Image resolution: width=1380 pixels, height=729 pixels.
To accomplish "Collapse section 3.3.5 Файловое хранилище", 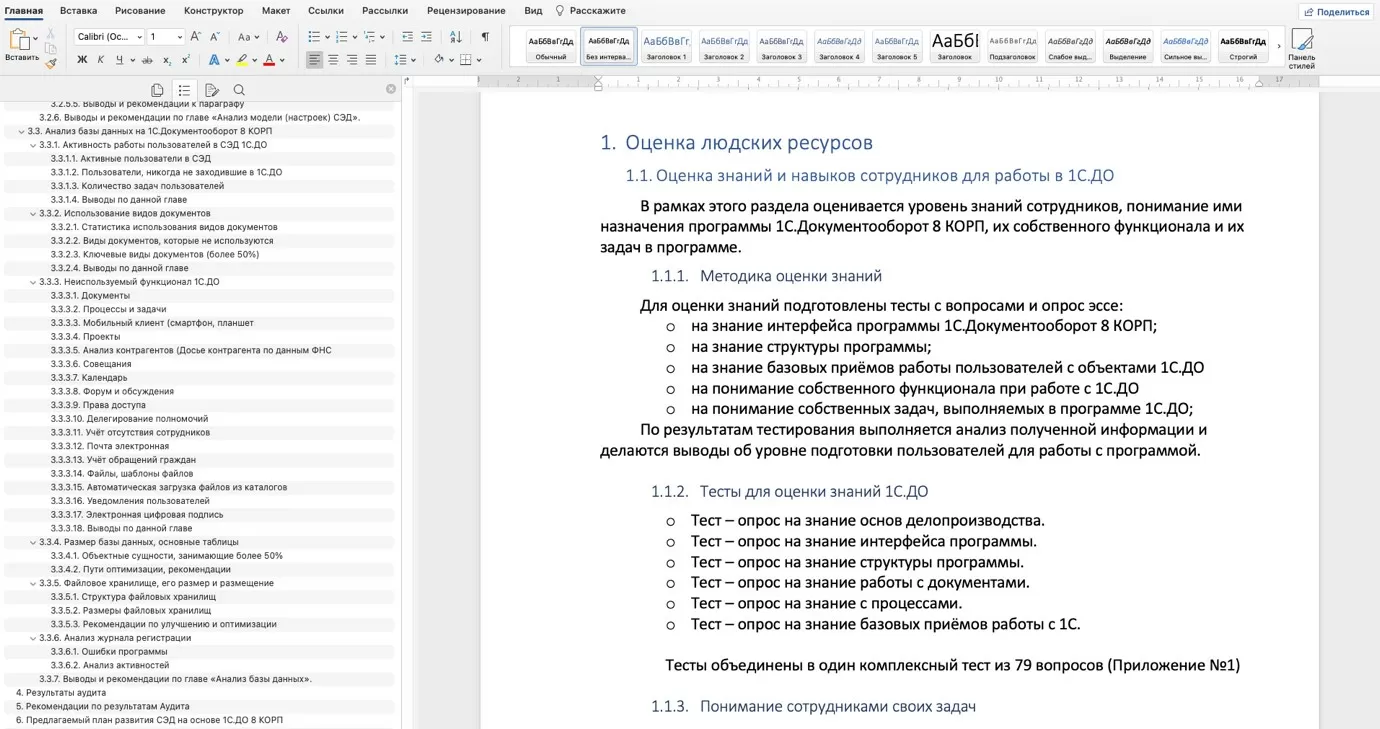I will click(33, 583).
